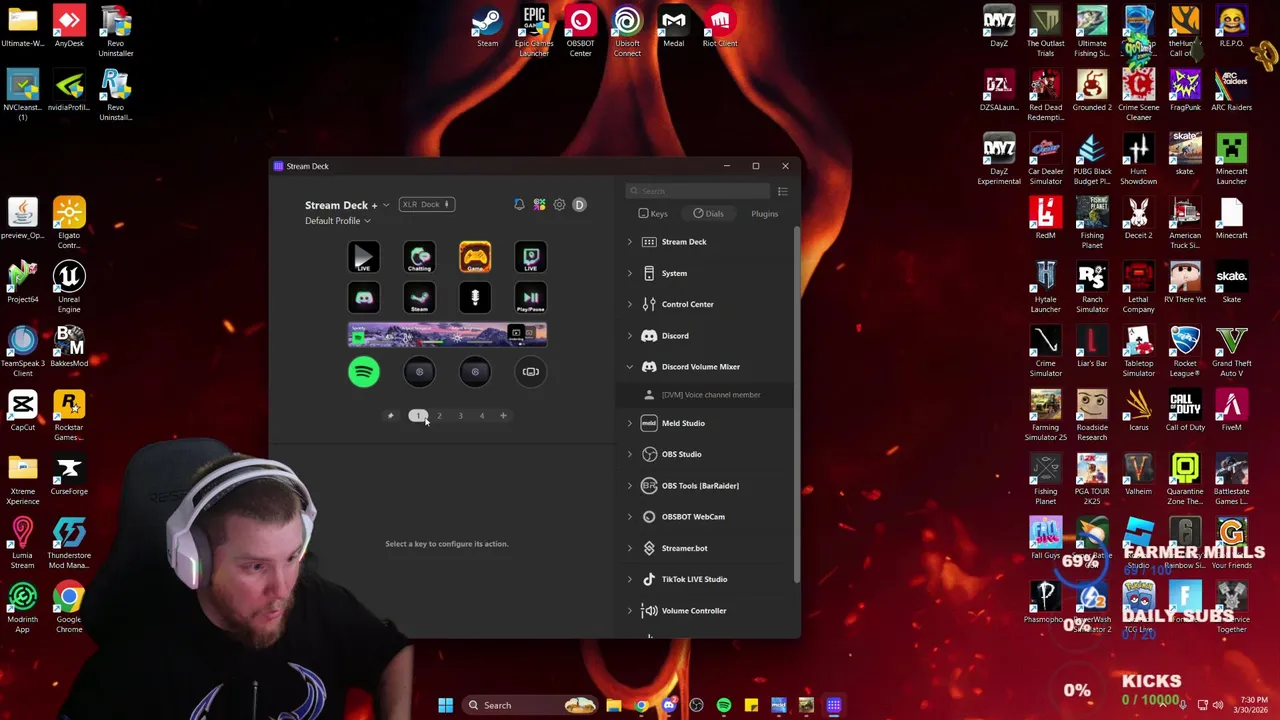This screenshot has height=720, width=1280.
Task: Open Unreal Engine desktop shortcut
Action: point(69,287)
